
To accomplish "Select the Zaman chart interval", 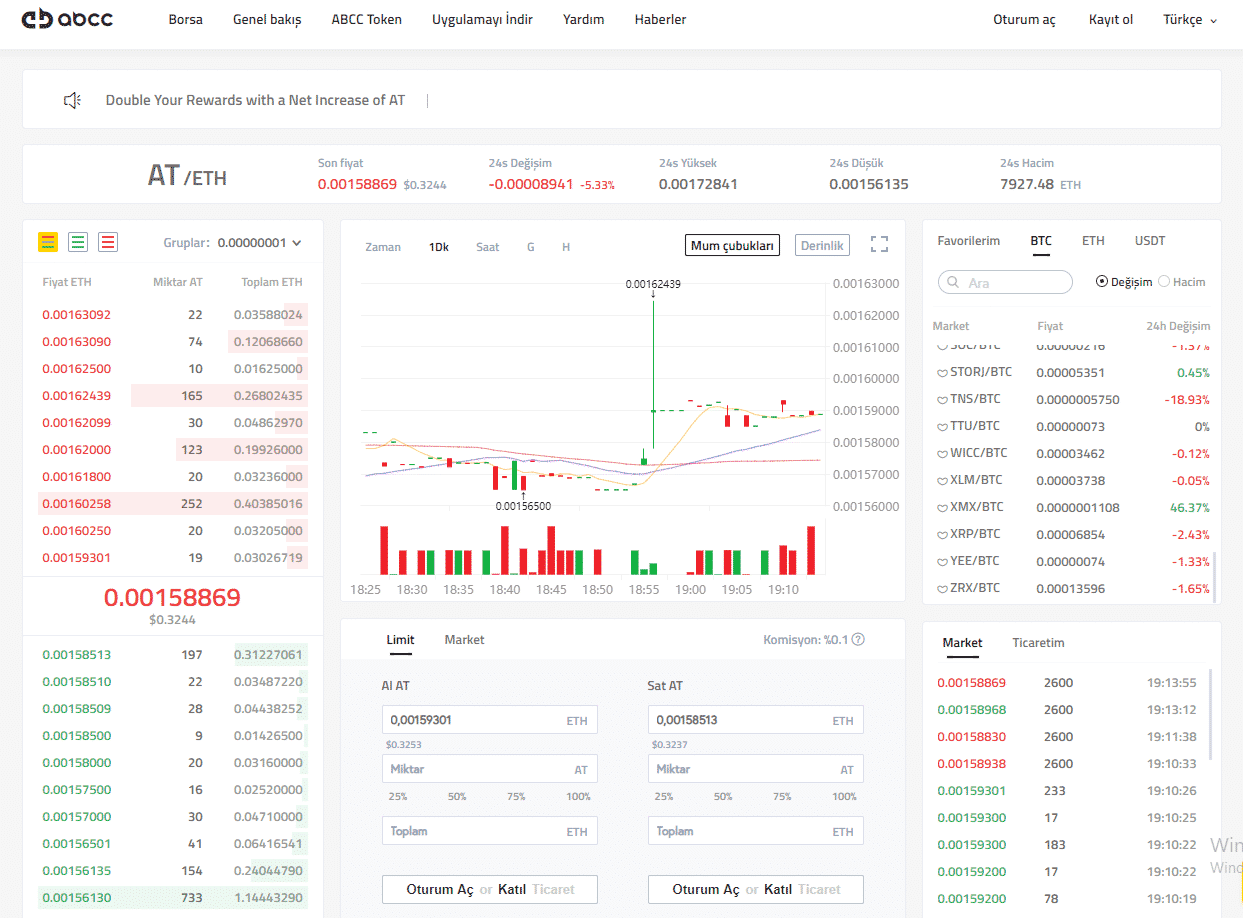I will pyautogui.click(x=383, y=247).
